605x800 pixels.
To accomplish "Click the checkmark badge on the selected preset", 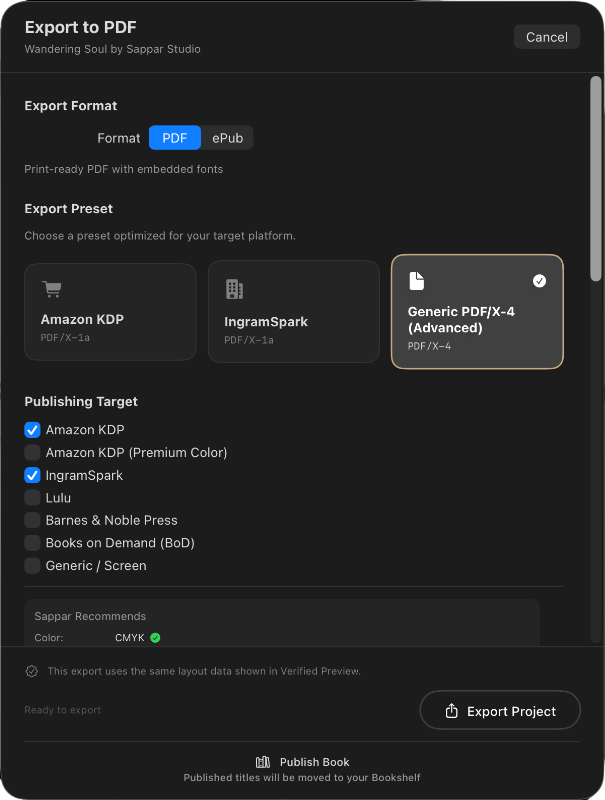I will tap(540, 281).
